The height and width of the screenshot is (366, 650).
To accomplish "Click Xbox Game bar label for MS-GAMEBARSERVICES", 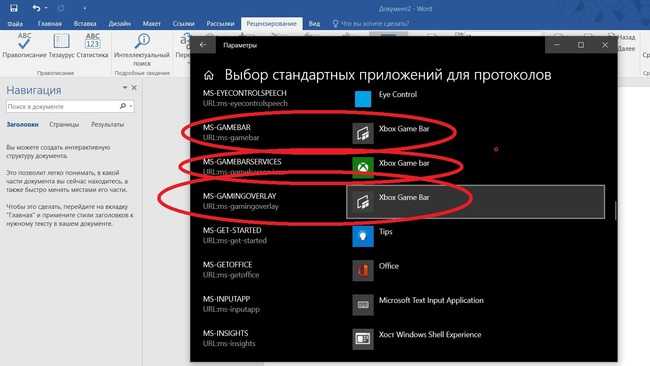I will [404, 163].
